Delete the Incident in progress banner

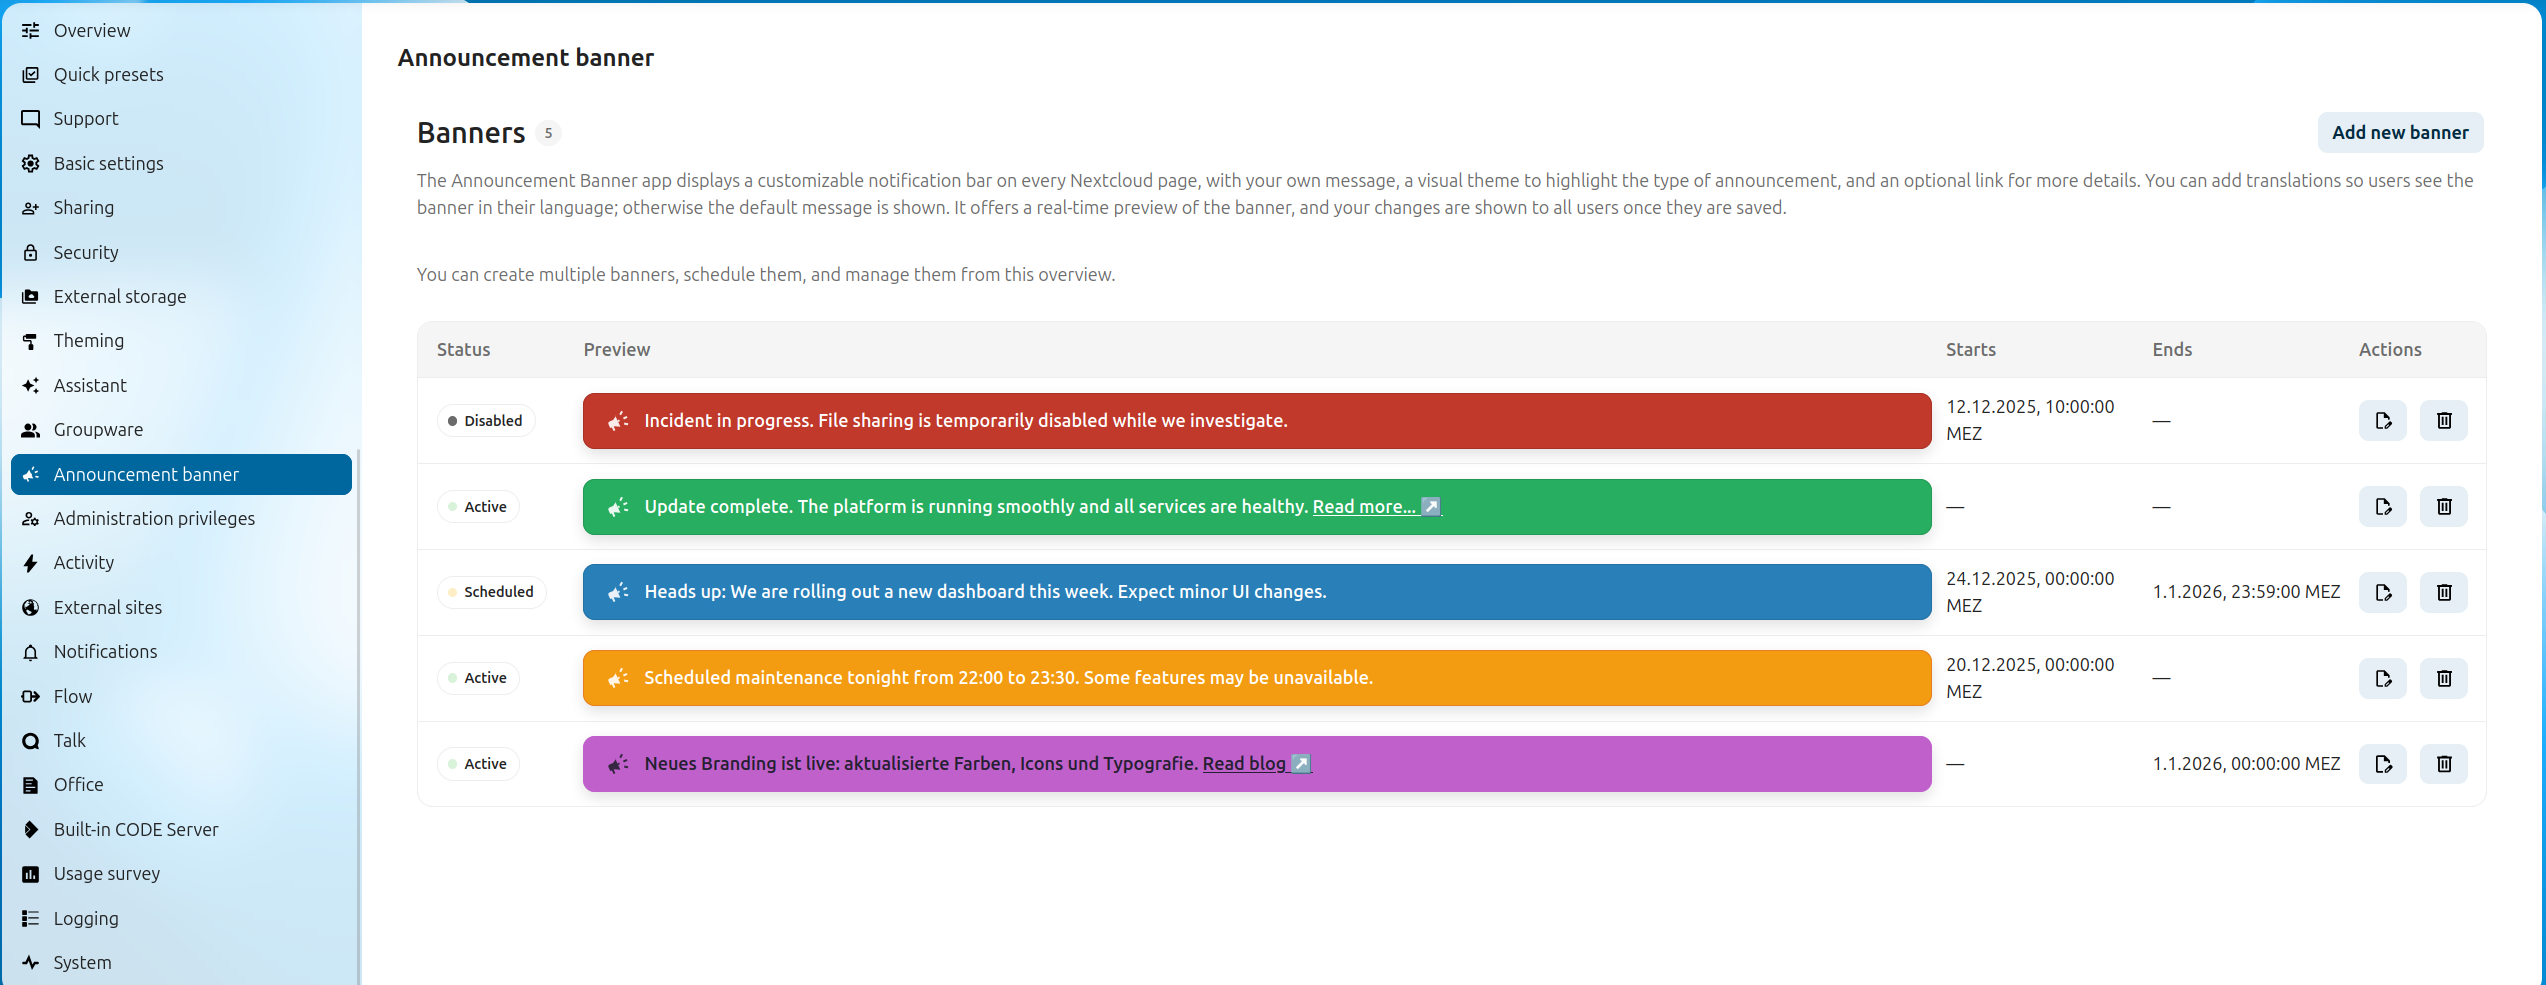tap(2444, 421)
